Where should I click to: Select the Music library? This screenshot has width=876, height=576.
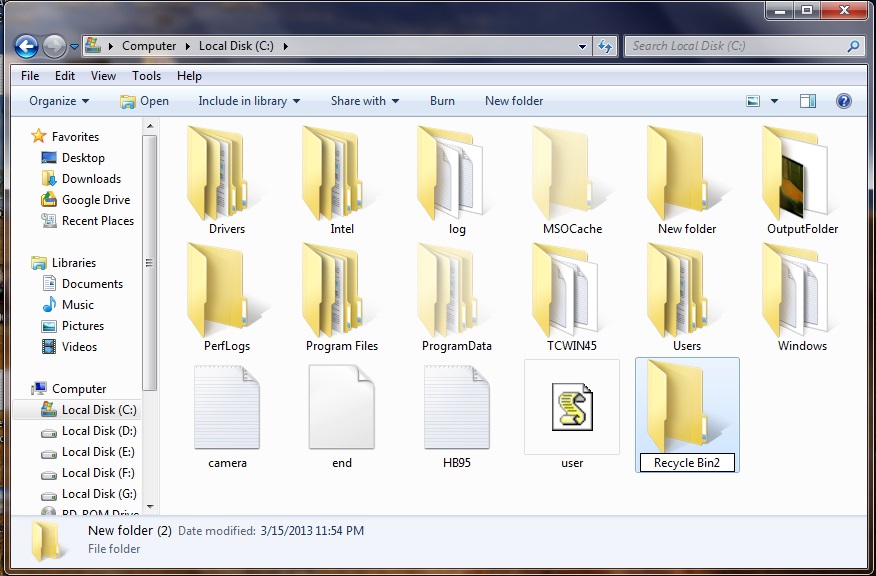pos(69,304)
